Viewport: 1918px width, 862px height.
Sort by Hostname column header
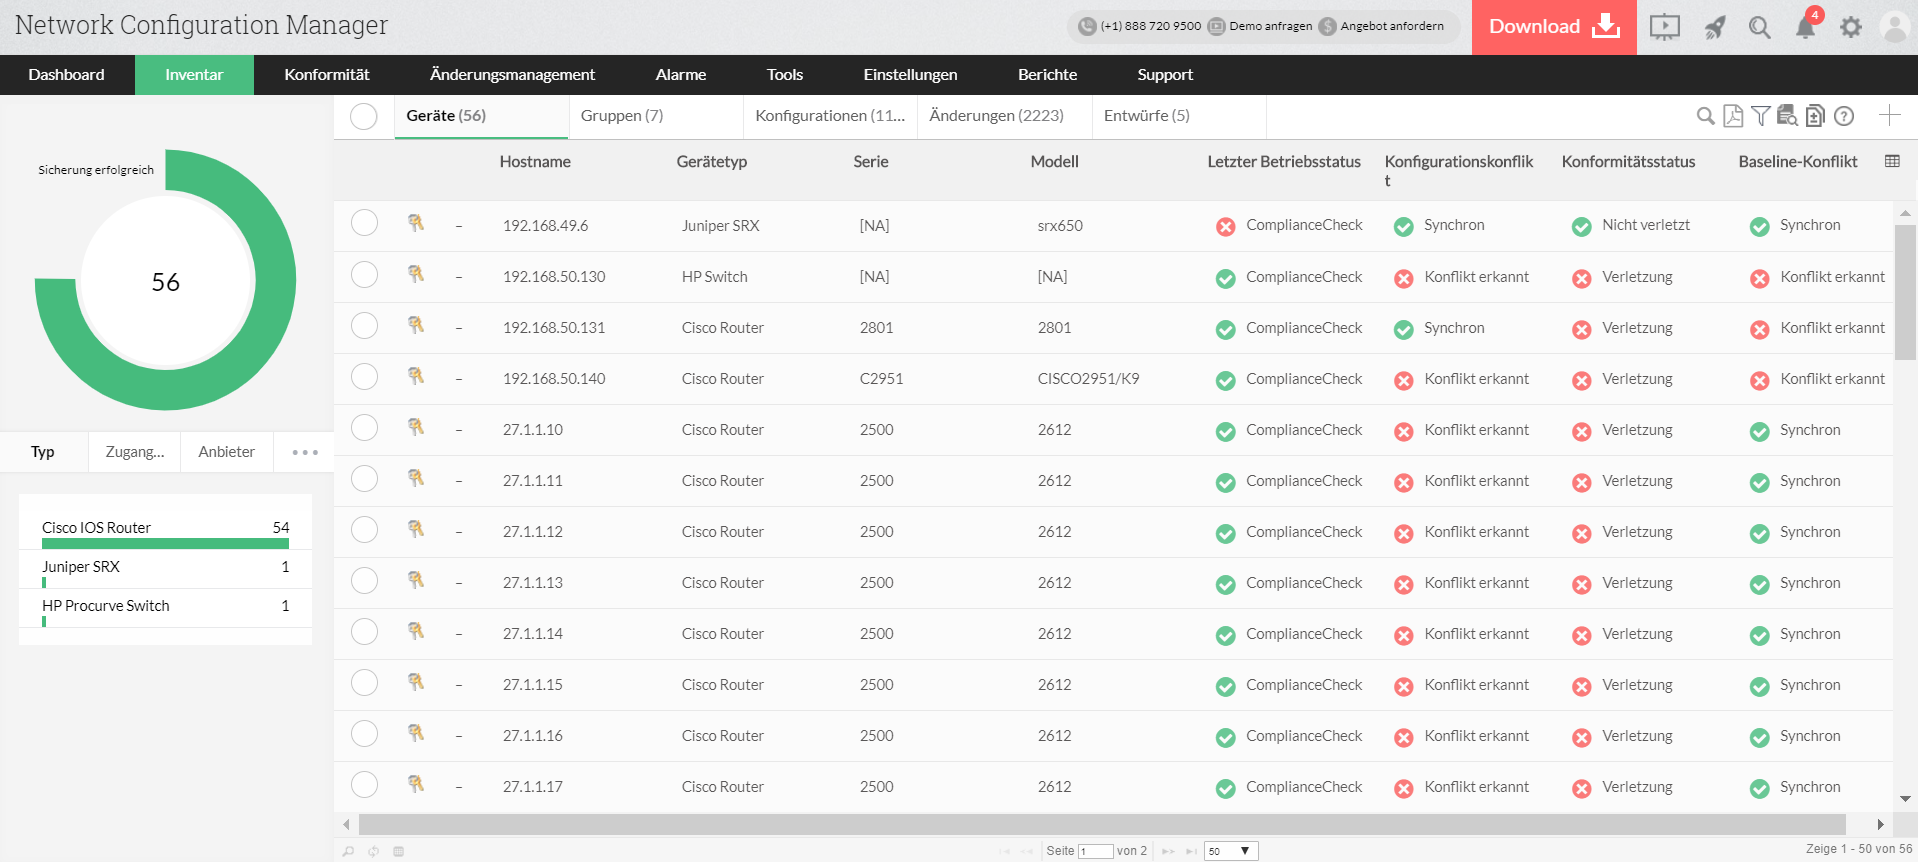pyautogui.click(x=535, y=162)
